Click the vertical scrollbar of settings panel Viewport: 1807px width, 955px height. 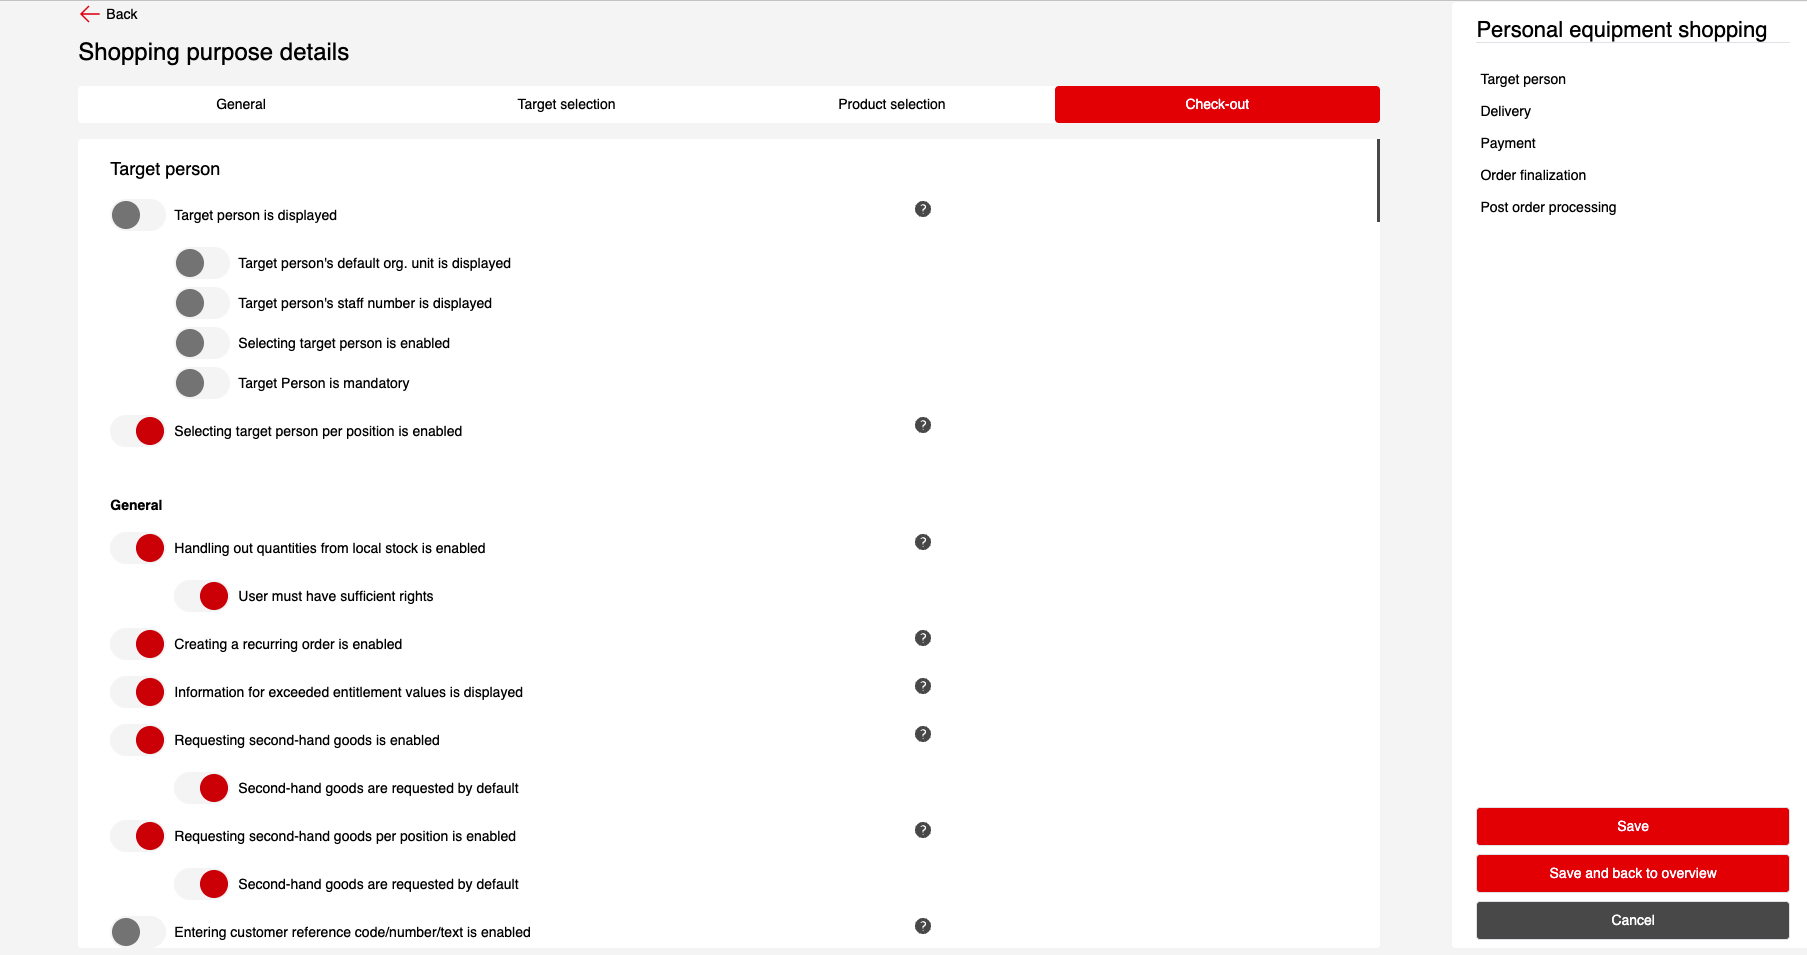click(x=1377, y=181)
